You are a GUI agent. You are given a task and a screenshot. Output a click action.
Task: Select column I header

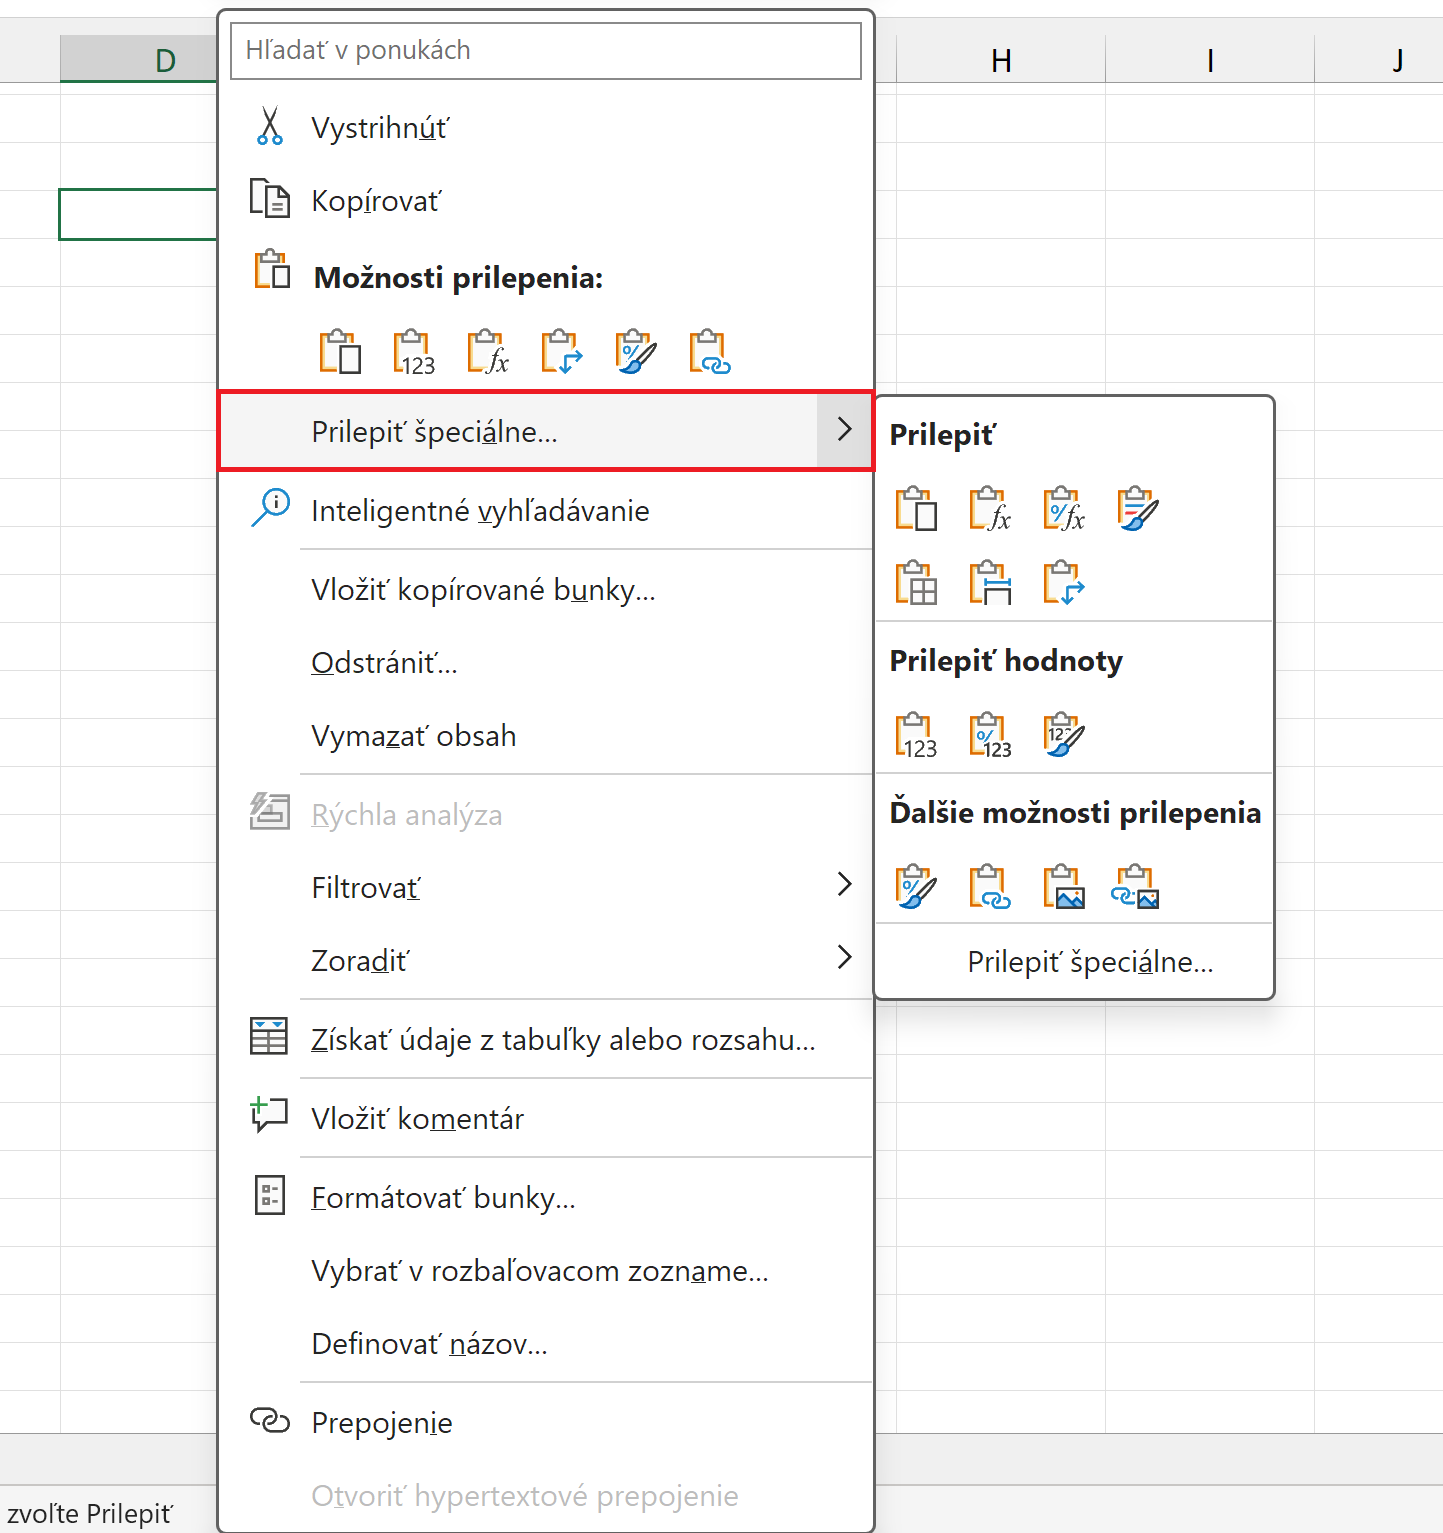(x=1210, y=60)
